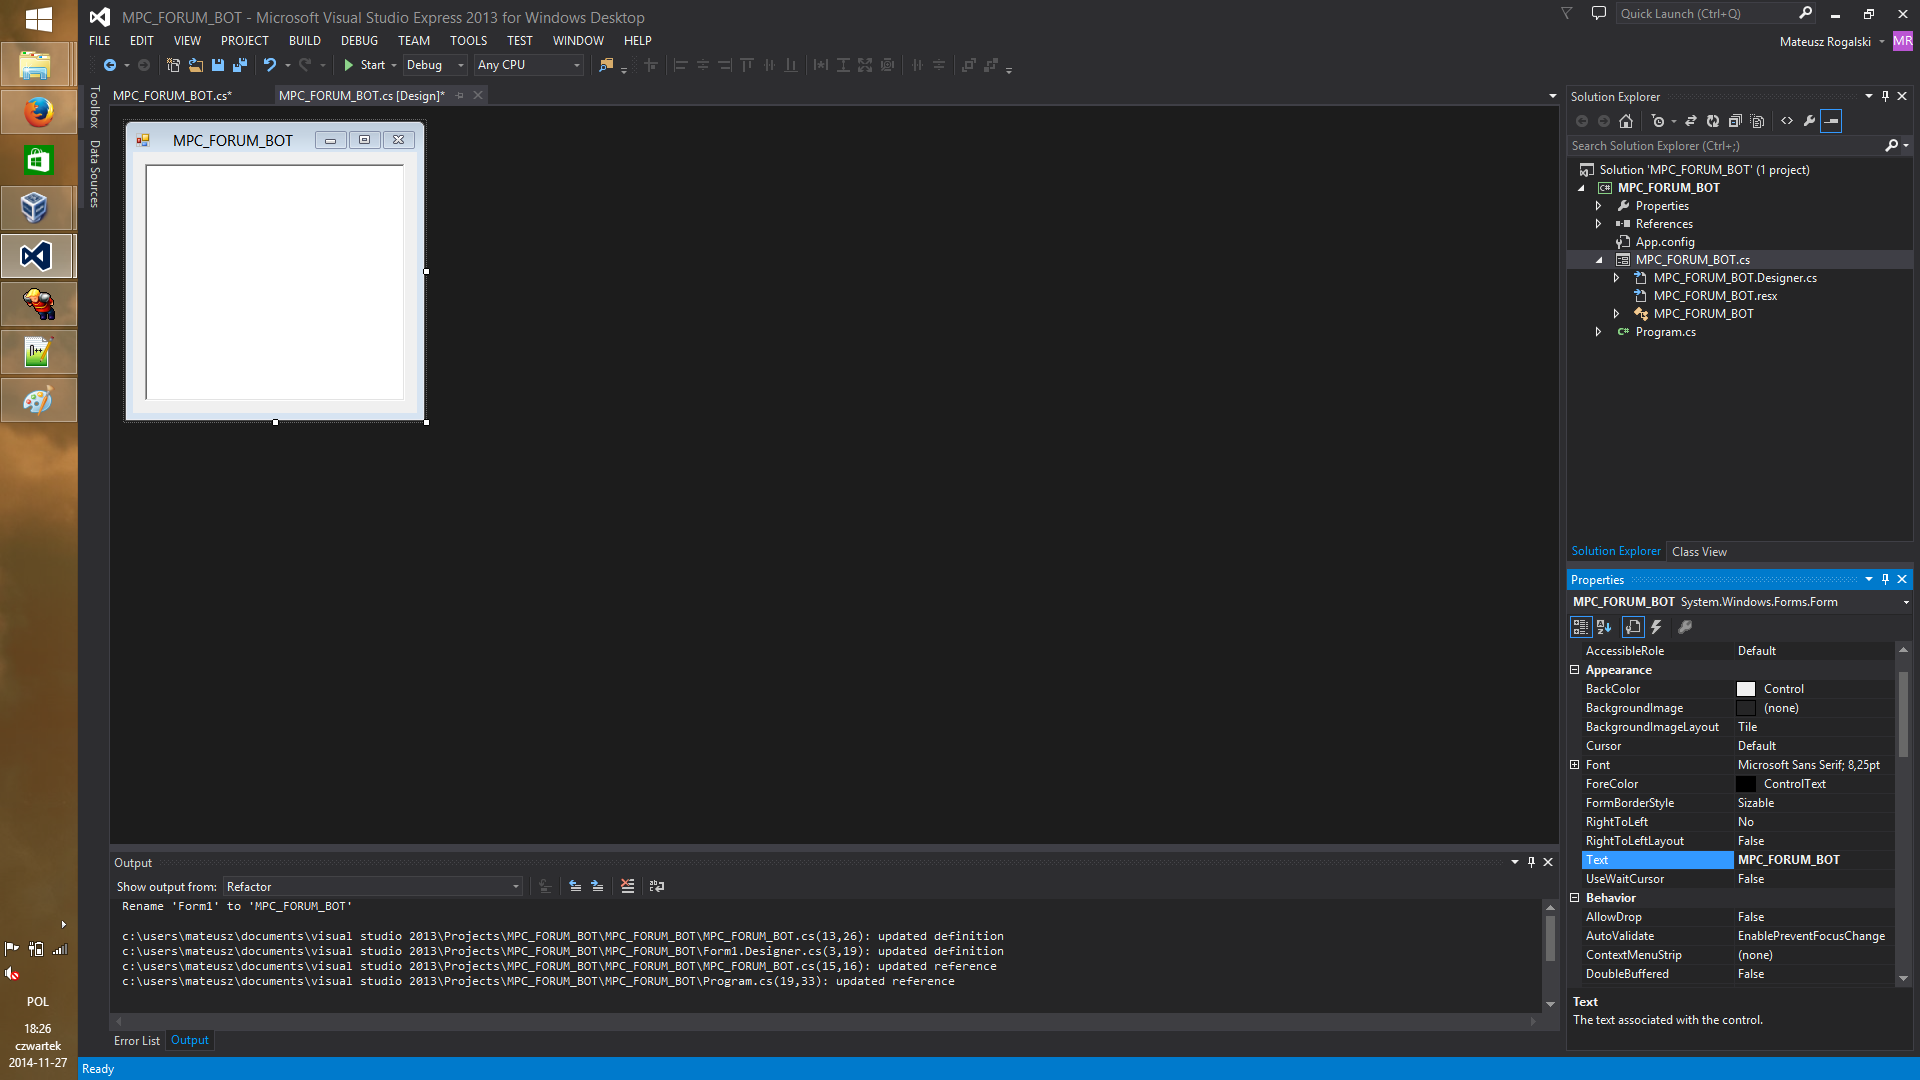Expand the Font property in Properties
This screenshot has height=1080, width=1920.
[x=1575, y=765]
